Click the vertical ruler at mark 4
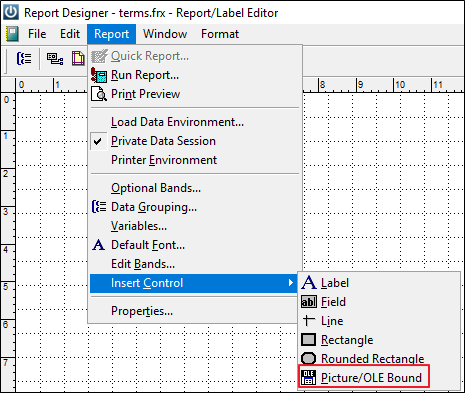The width and height of the screenshot is (465, 393). [6, 250]
